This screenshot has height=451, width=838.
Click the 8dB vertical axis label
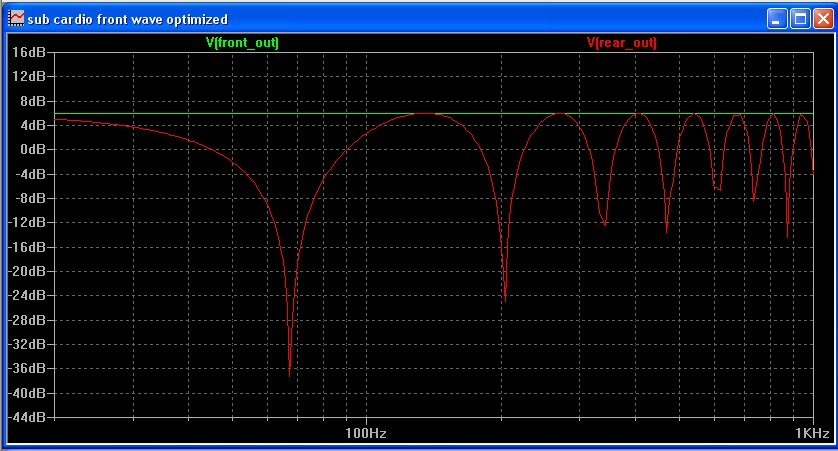33,101
